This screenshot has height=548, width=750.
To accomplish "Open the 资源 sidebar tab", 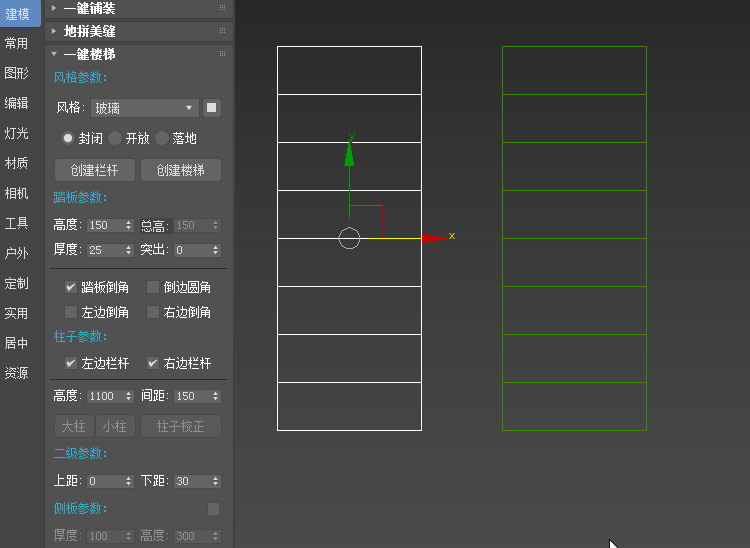I will 17,373.
